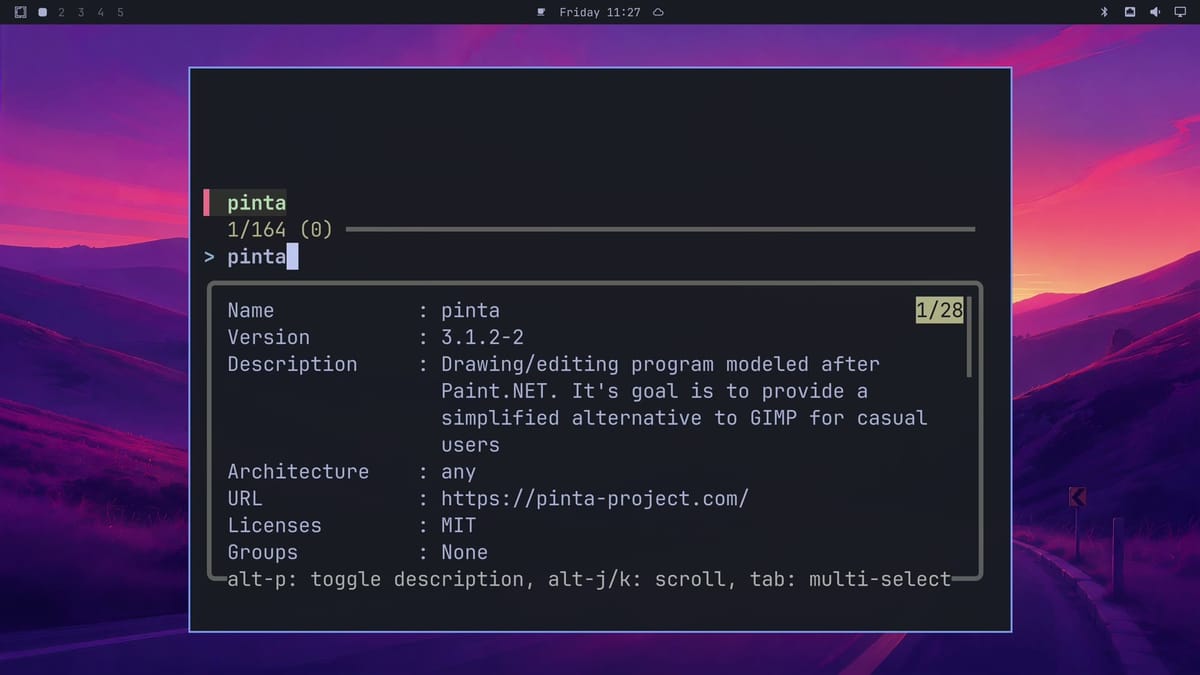This screenshot has height=675, width=1200.
Task: Open the launcher icon in top bar
Action: tap(21, 12)
